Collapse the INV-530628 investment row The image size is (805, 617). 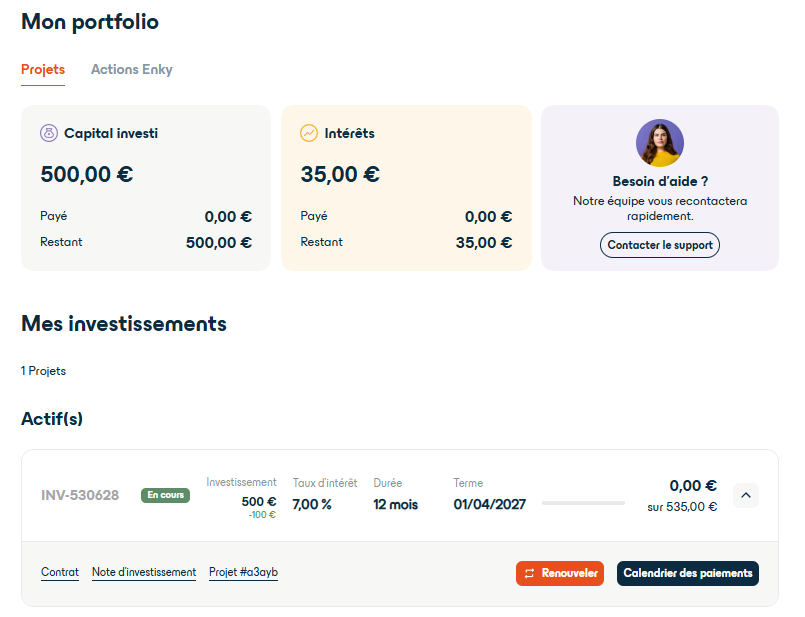click(x=745, y=495)
